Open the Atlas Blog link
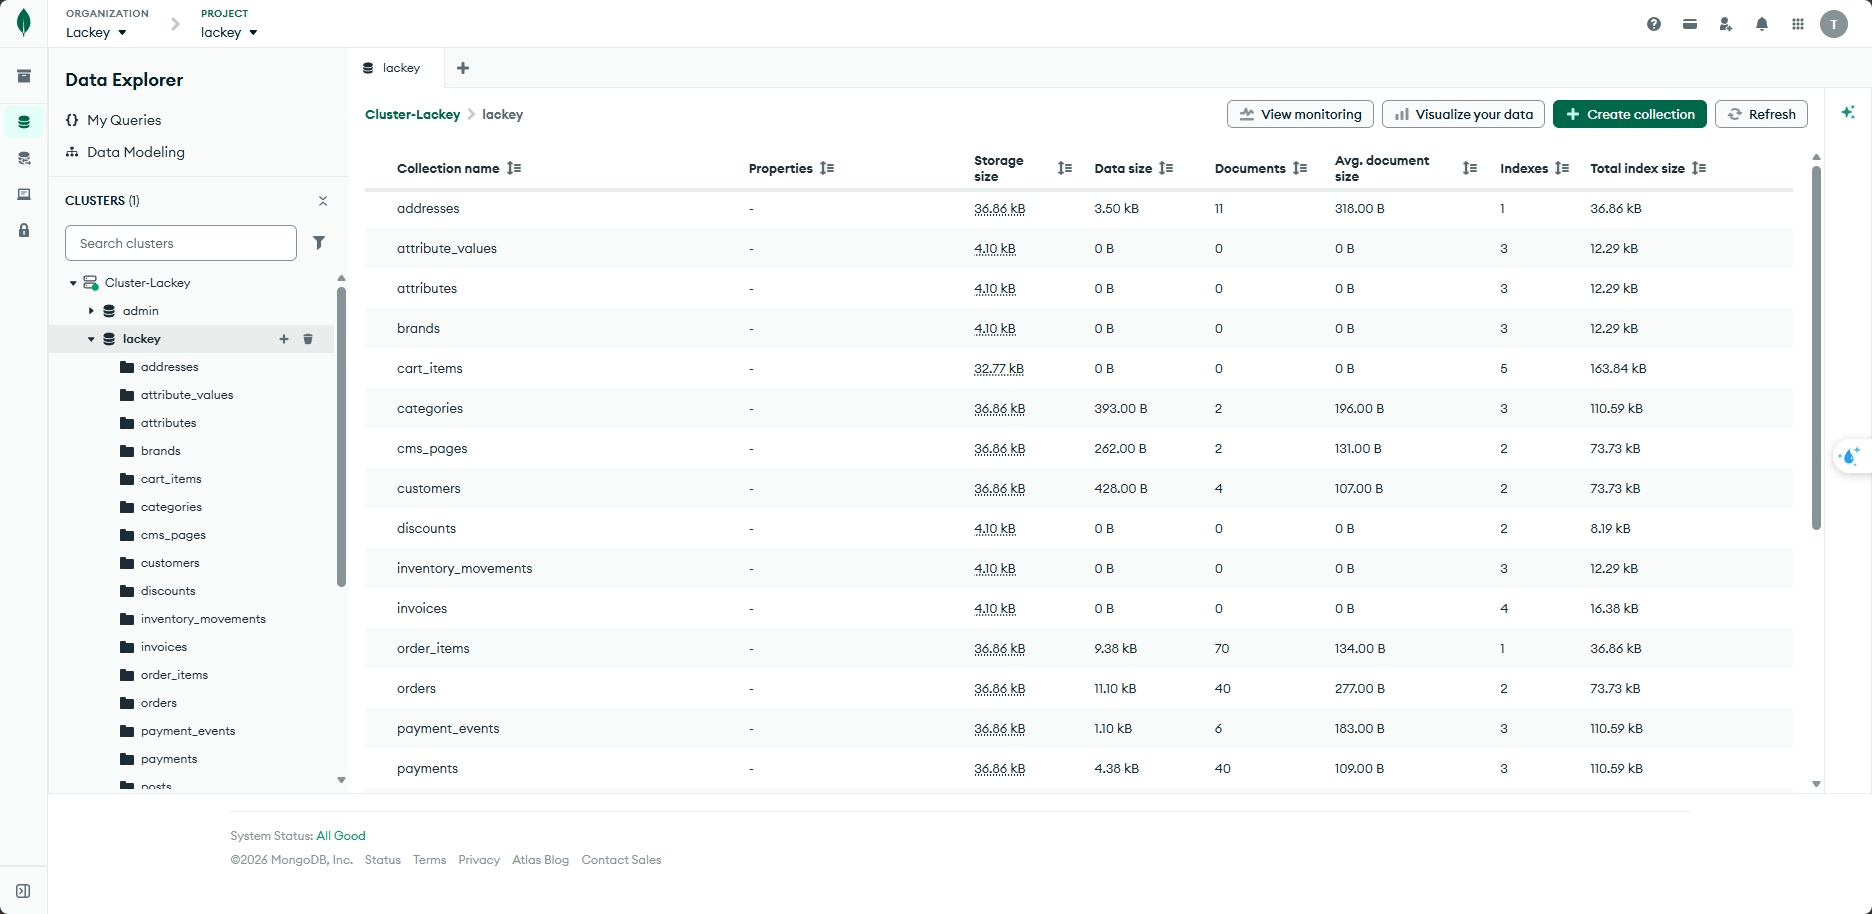Image resolution: width=1872 pixels, height=914 pixels. click(x=541, y=860)
